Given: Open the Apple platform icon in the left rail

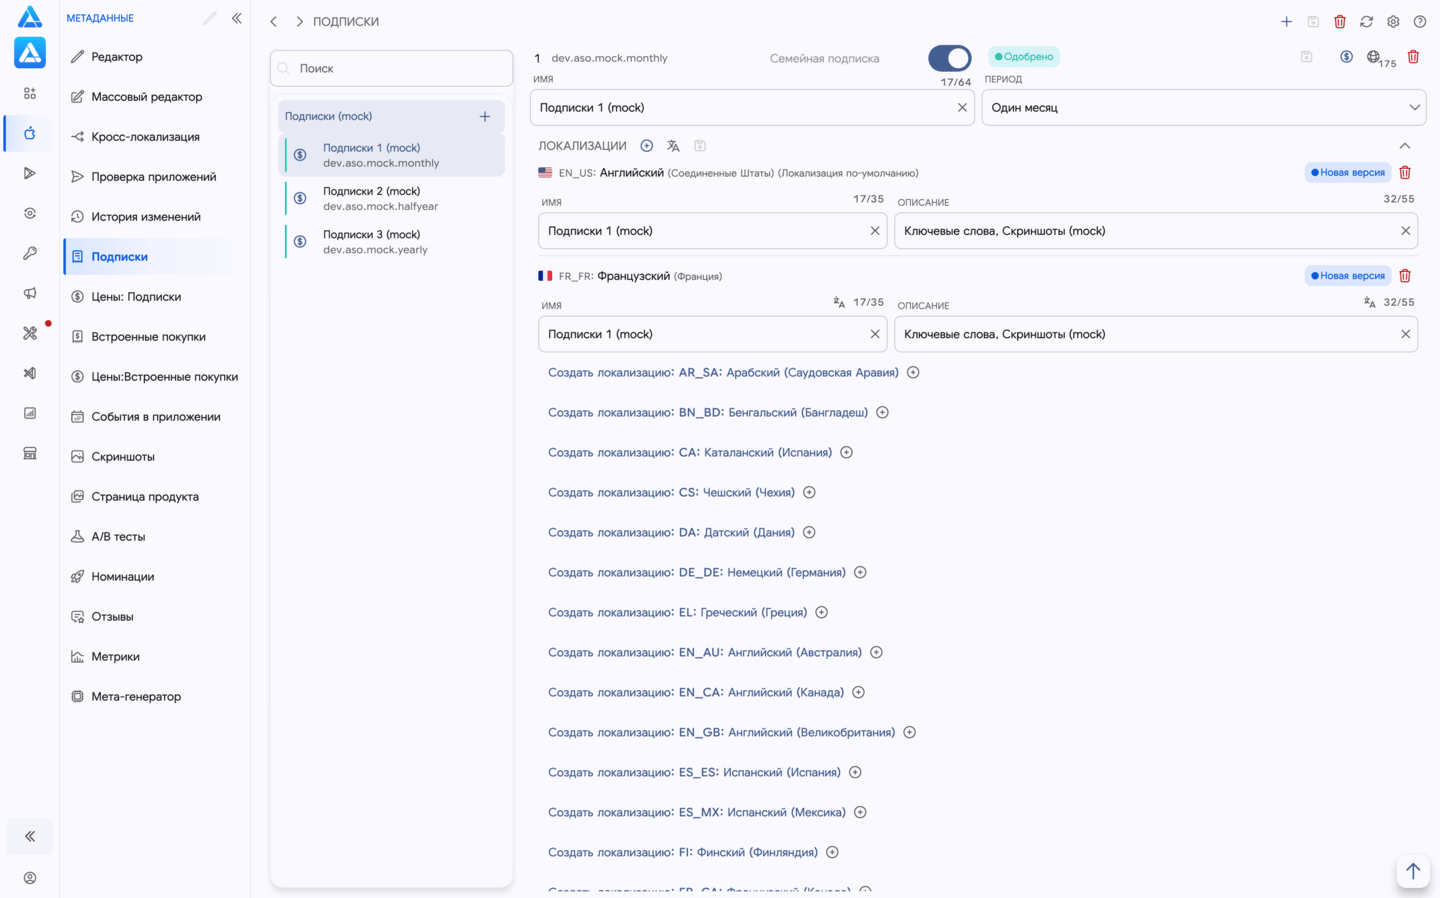Looking at the screenshot, I should pos(30,133).
